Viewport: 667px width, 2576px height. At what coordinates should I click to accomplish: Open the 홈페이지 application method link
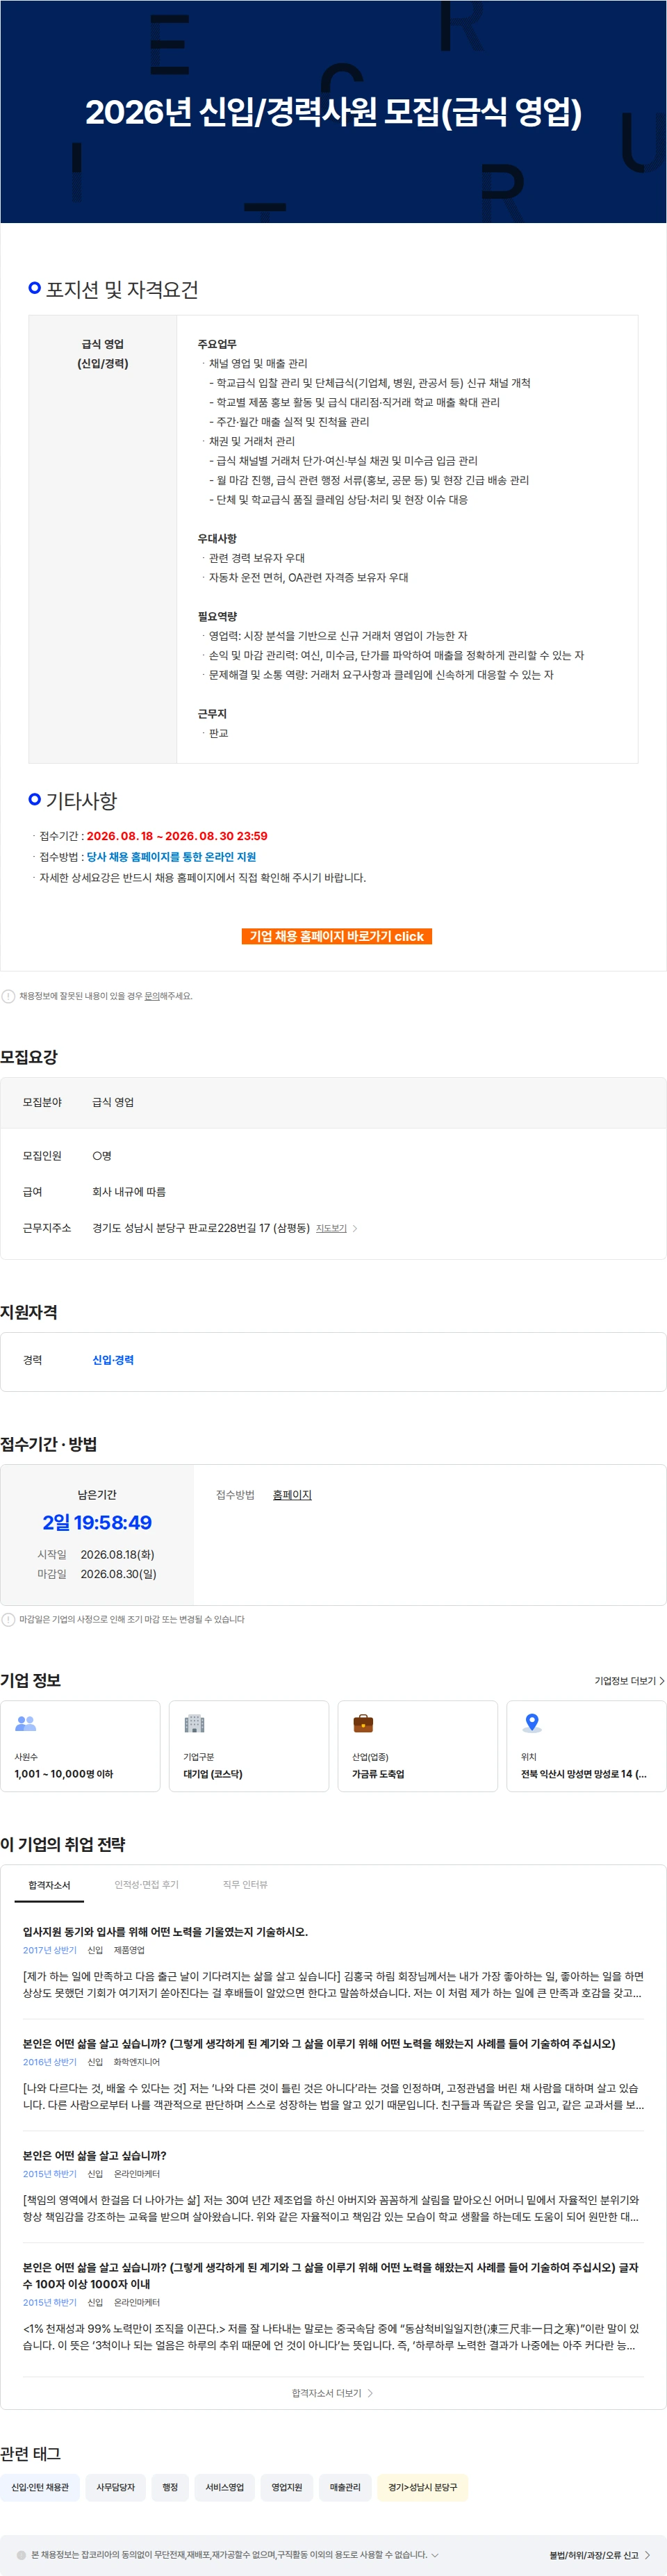tap(292, 1495)
